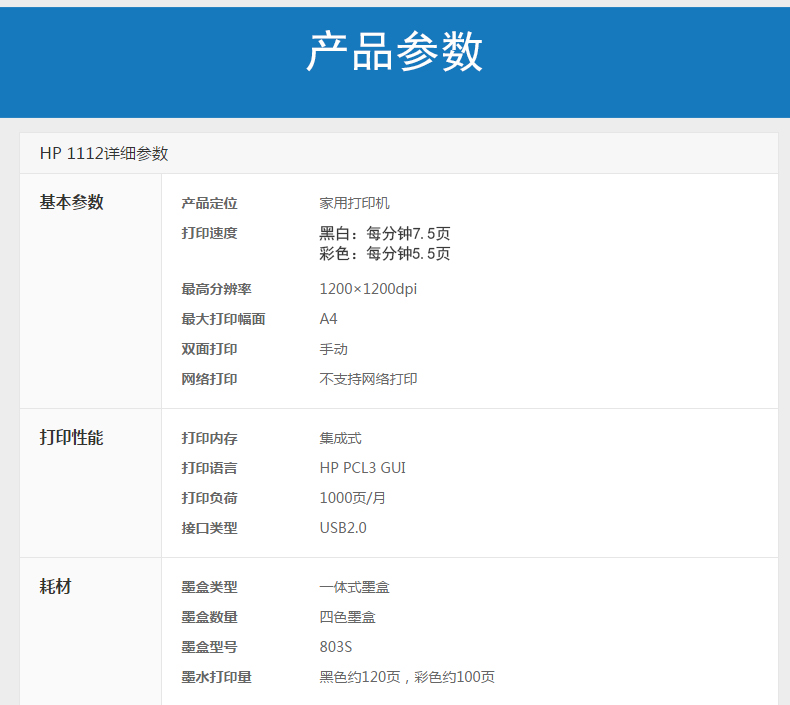
Task: Click the 最高分辨率 label
Action: point(216,289)
